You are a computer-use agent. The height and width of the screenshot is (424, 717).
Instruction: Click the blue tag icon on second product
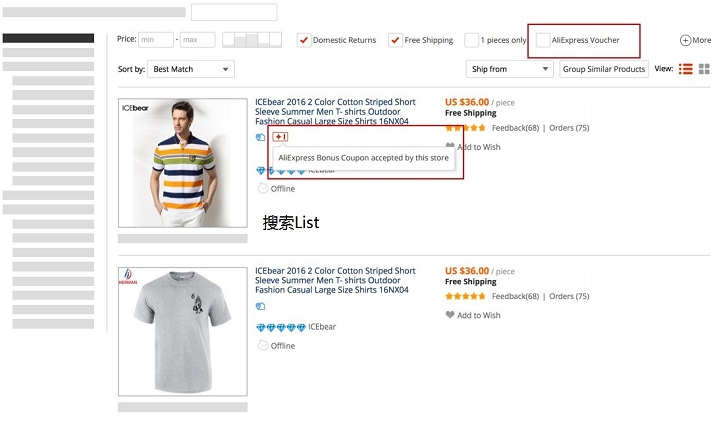pos(261,306)
